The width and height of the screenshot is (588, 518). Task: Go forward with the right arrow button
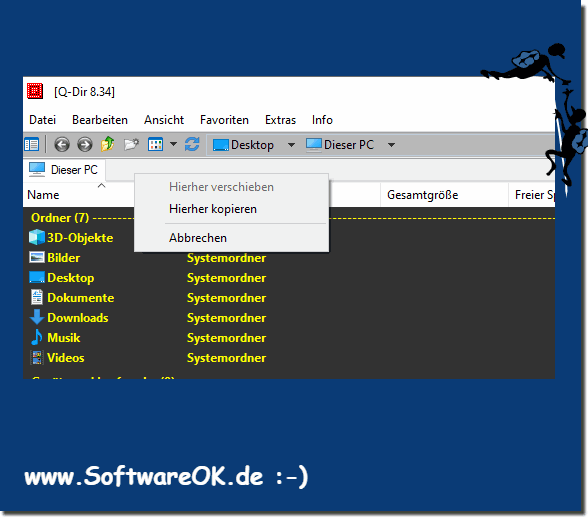pos(85,144)
